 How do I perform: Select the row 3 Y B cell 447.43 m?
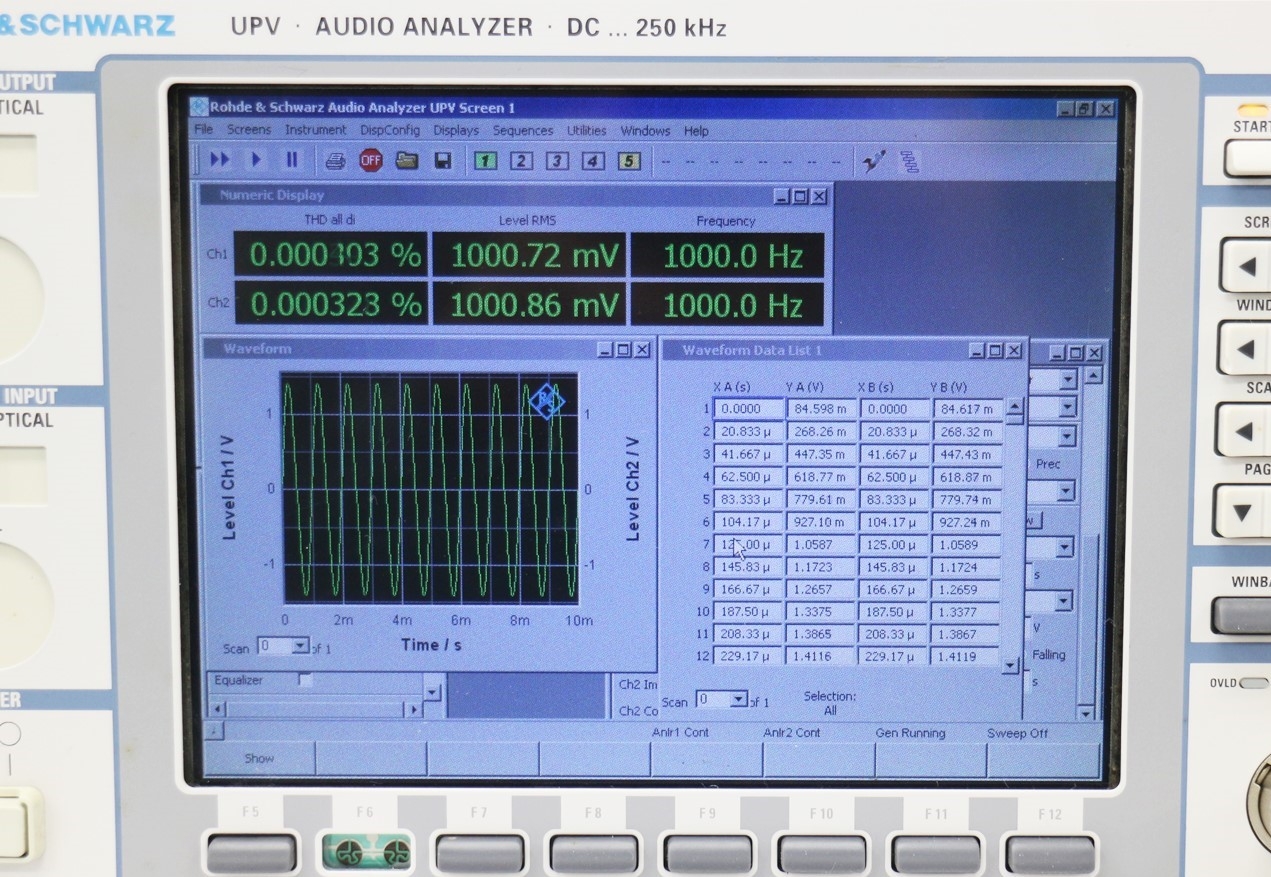click(x=967, y=454)
